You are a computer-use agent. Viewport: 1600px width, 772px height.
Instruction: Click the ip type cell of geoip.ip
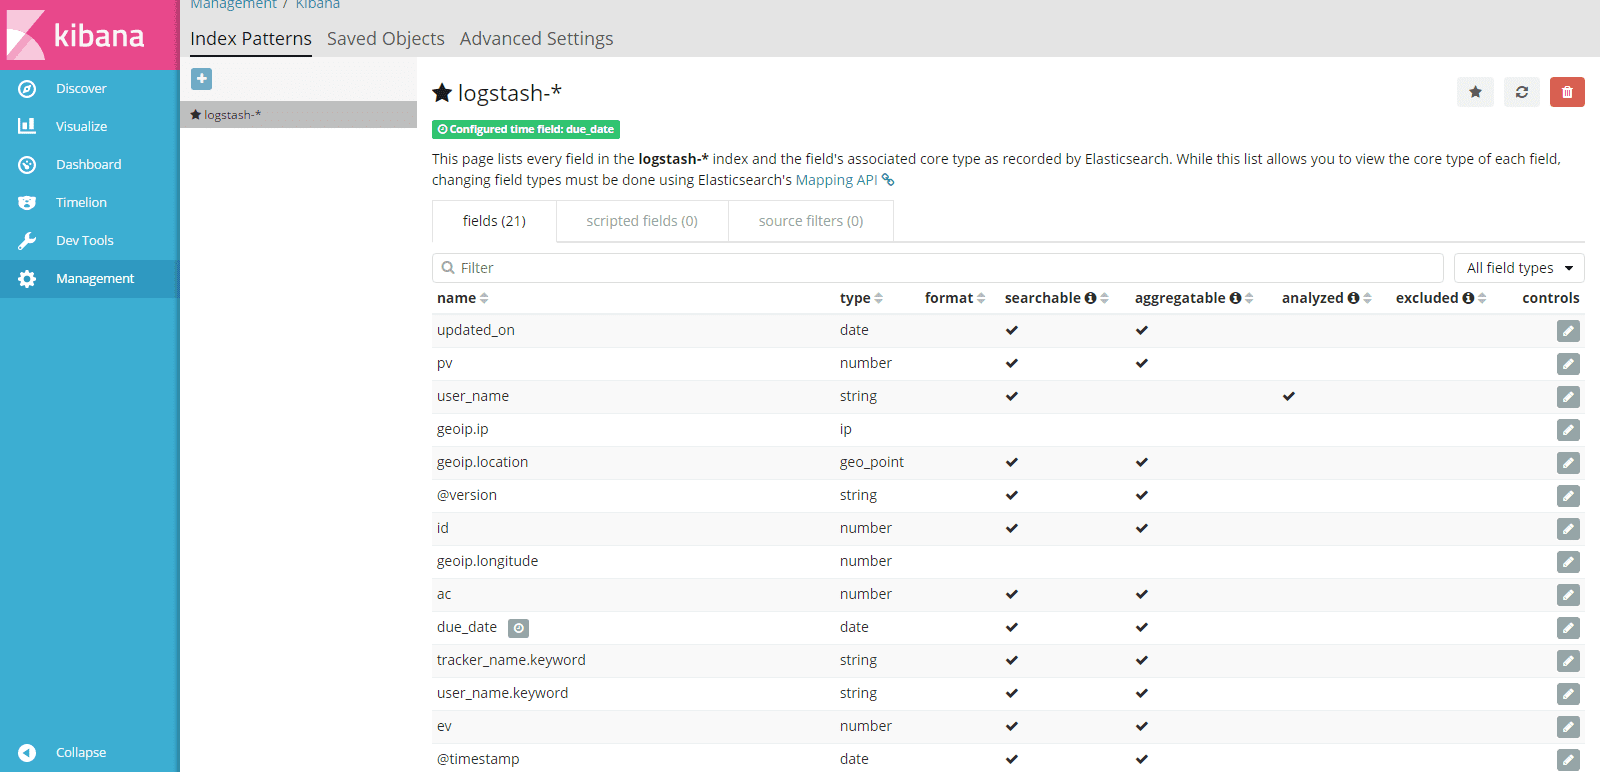pos(846,429)
